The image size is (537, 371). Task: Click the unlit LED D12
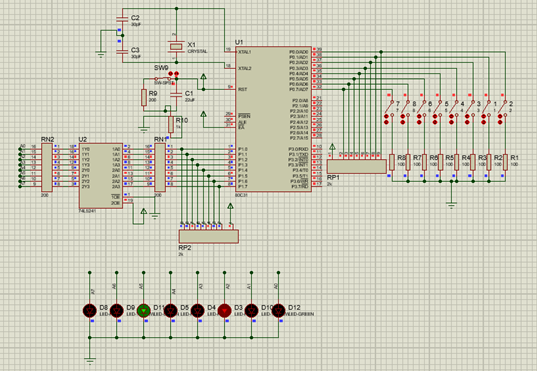click(278, 310)
